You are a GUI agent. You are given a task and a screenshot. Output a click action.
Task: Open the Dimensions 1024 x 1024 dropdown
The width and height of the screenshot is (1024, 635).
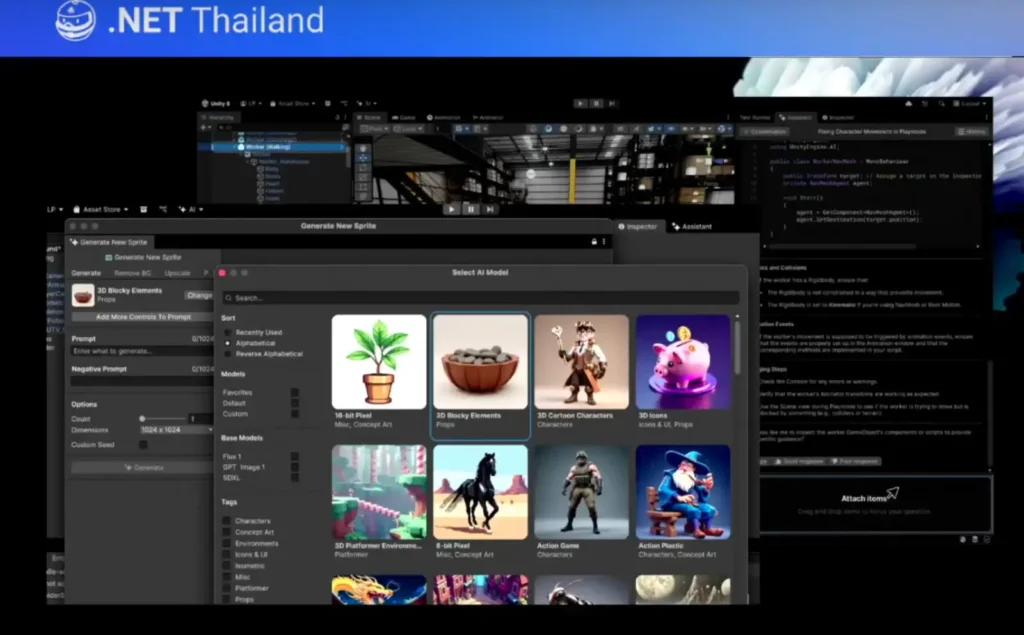tap(178, 430)
